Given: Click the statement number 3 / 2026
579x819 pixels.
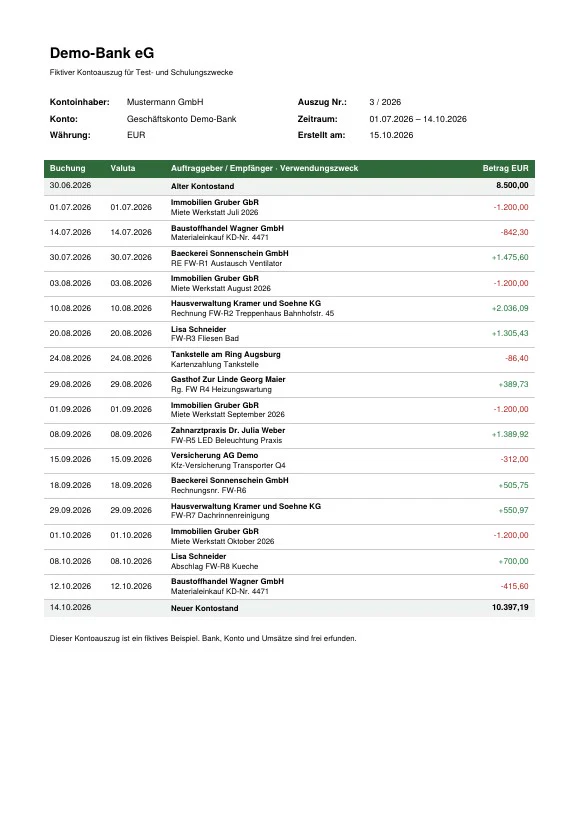Looking at the screenshot, I should 385,102.
